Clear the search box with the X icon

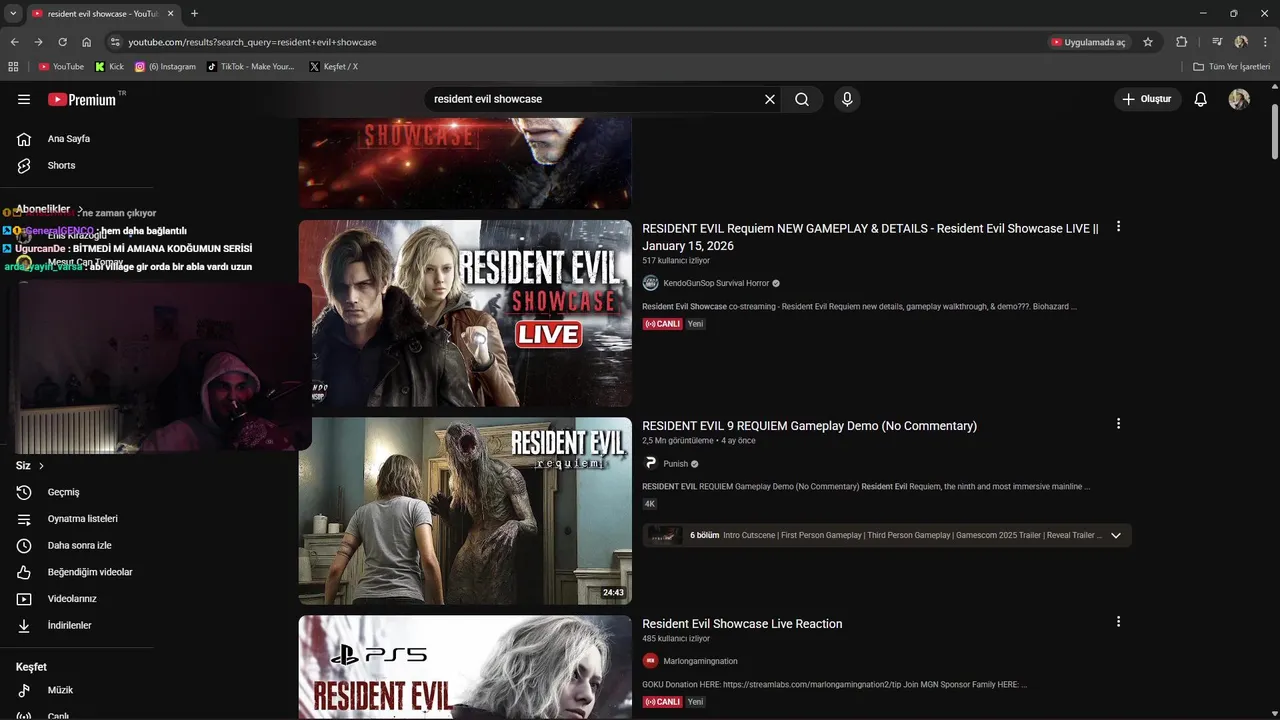tap(770, 99)
